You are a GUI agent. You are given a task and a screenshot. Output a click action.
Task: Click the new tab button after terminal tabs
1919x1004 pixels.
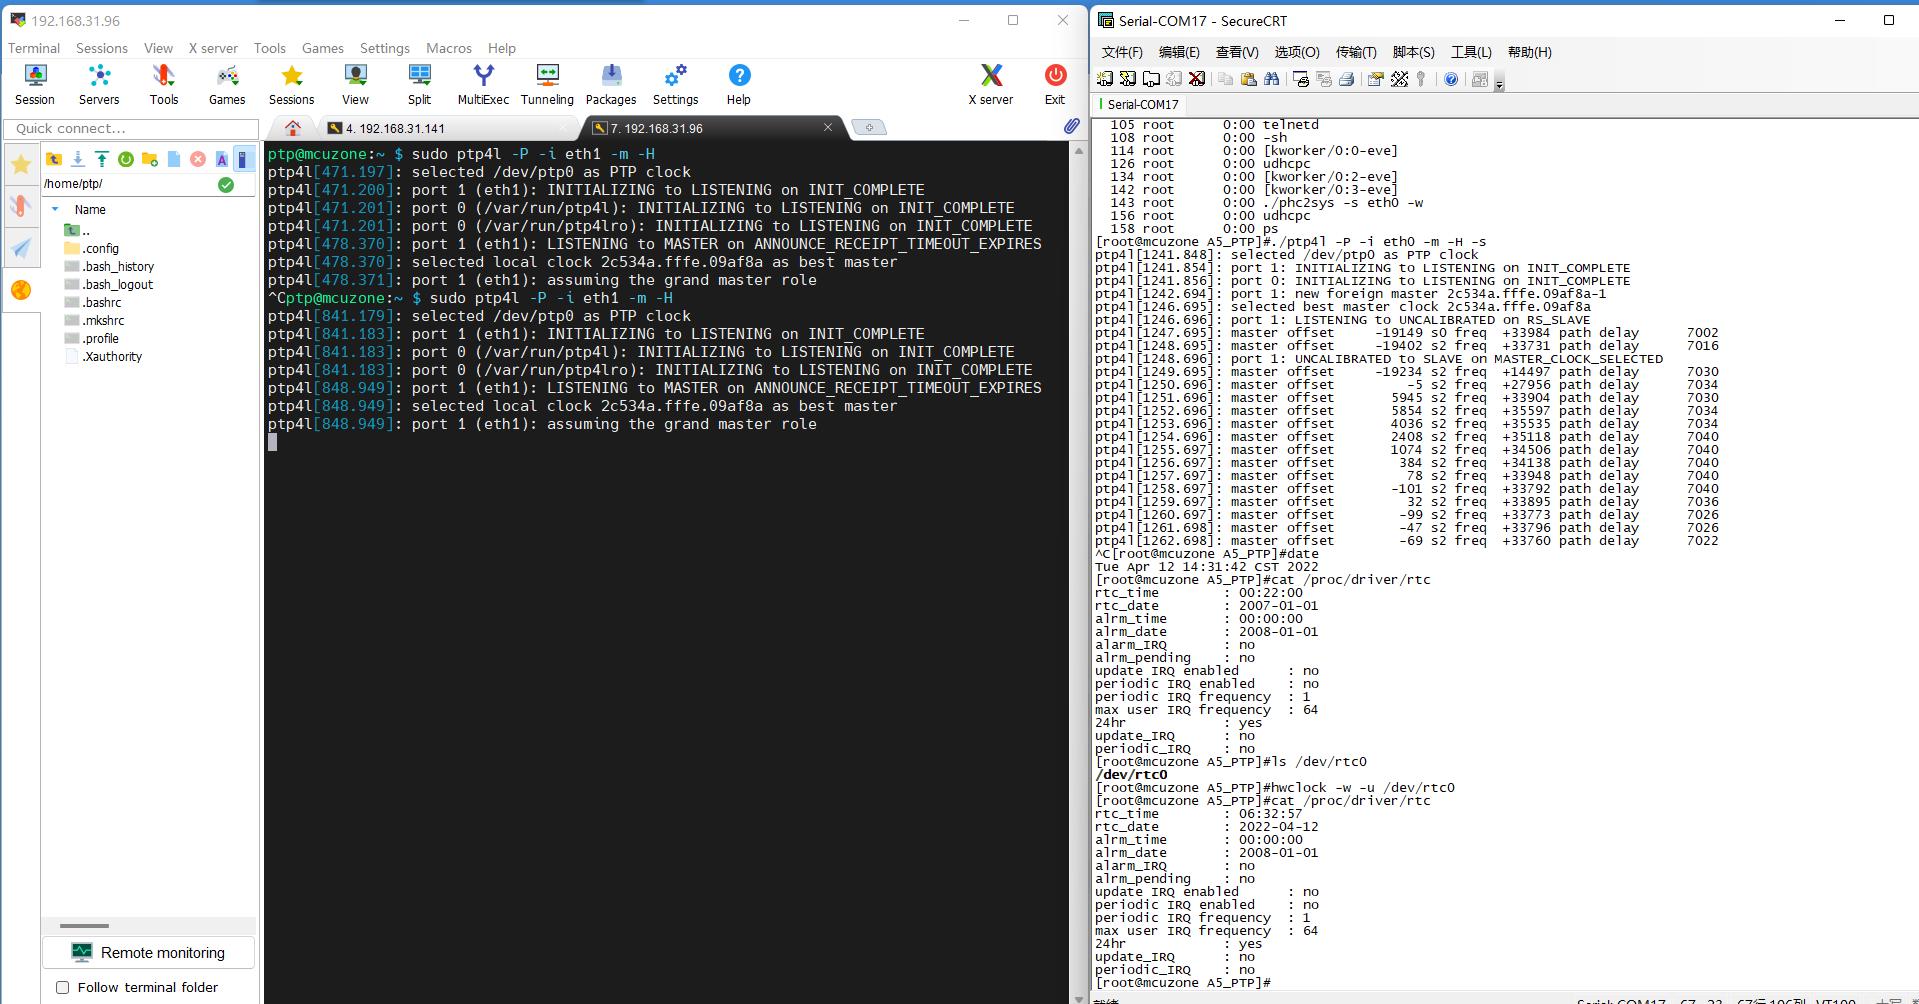point(869,127)
